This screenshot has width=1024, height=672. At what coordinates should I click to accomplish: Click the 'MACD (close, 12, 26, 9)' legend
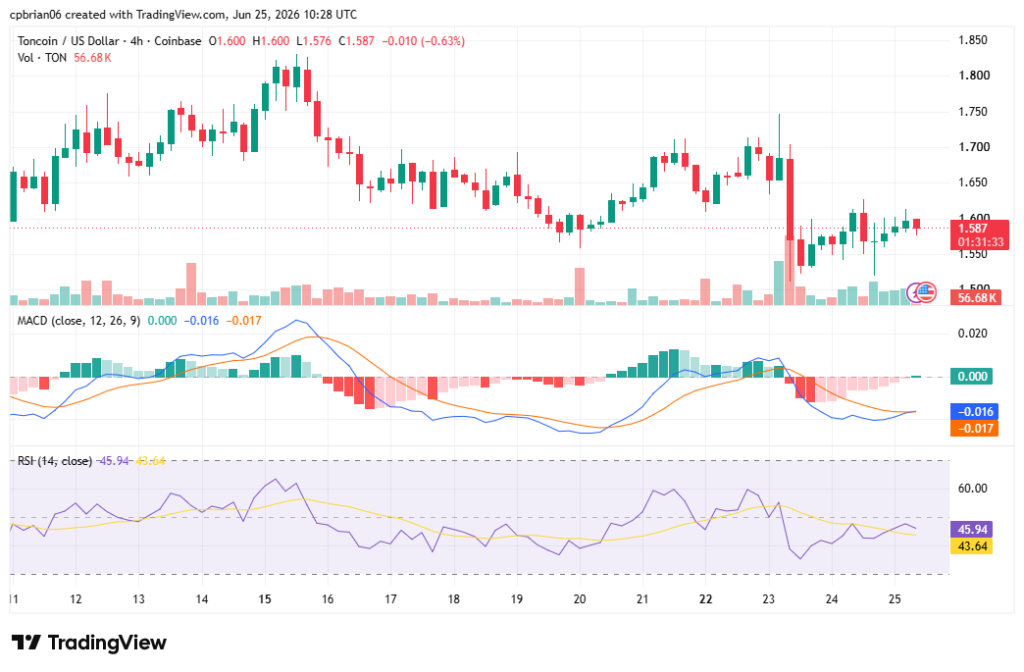78,321
